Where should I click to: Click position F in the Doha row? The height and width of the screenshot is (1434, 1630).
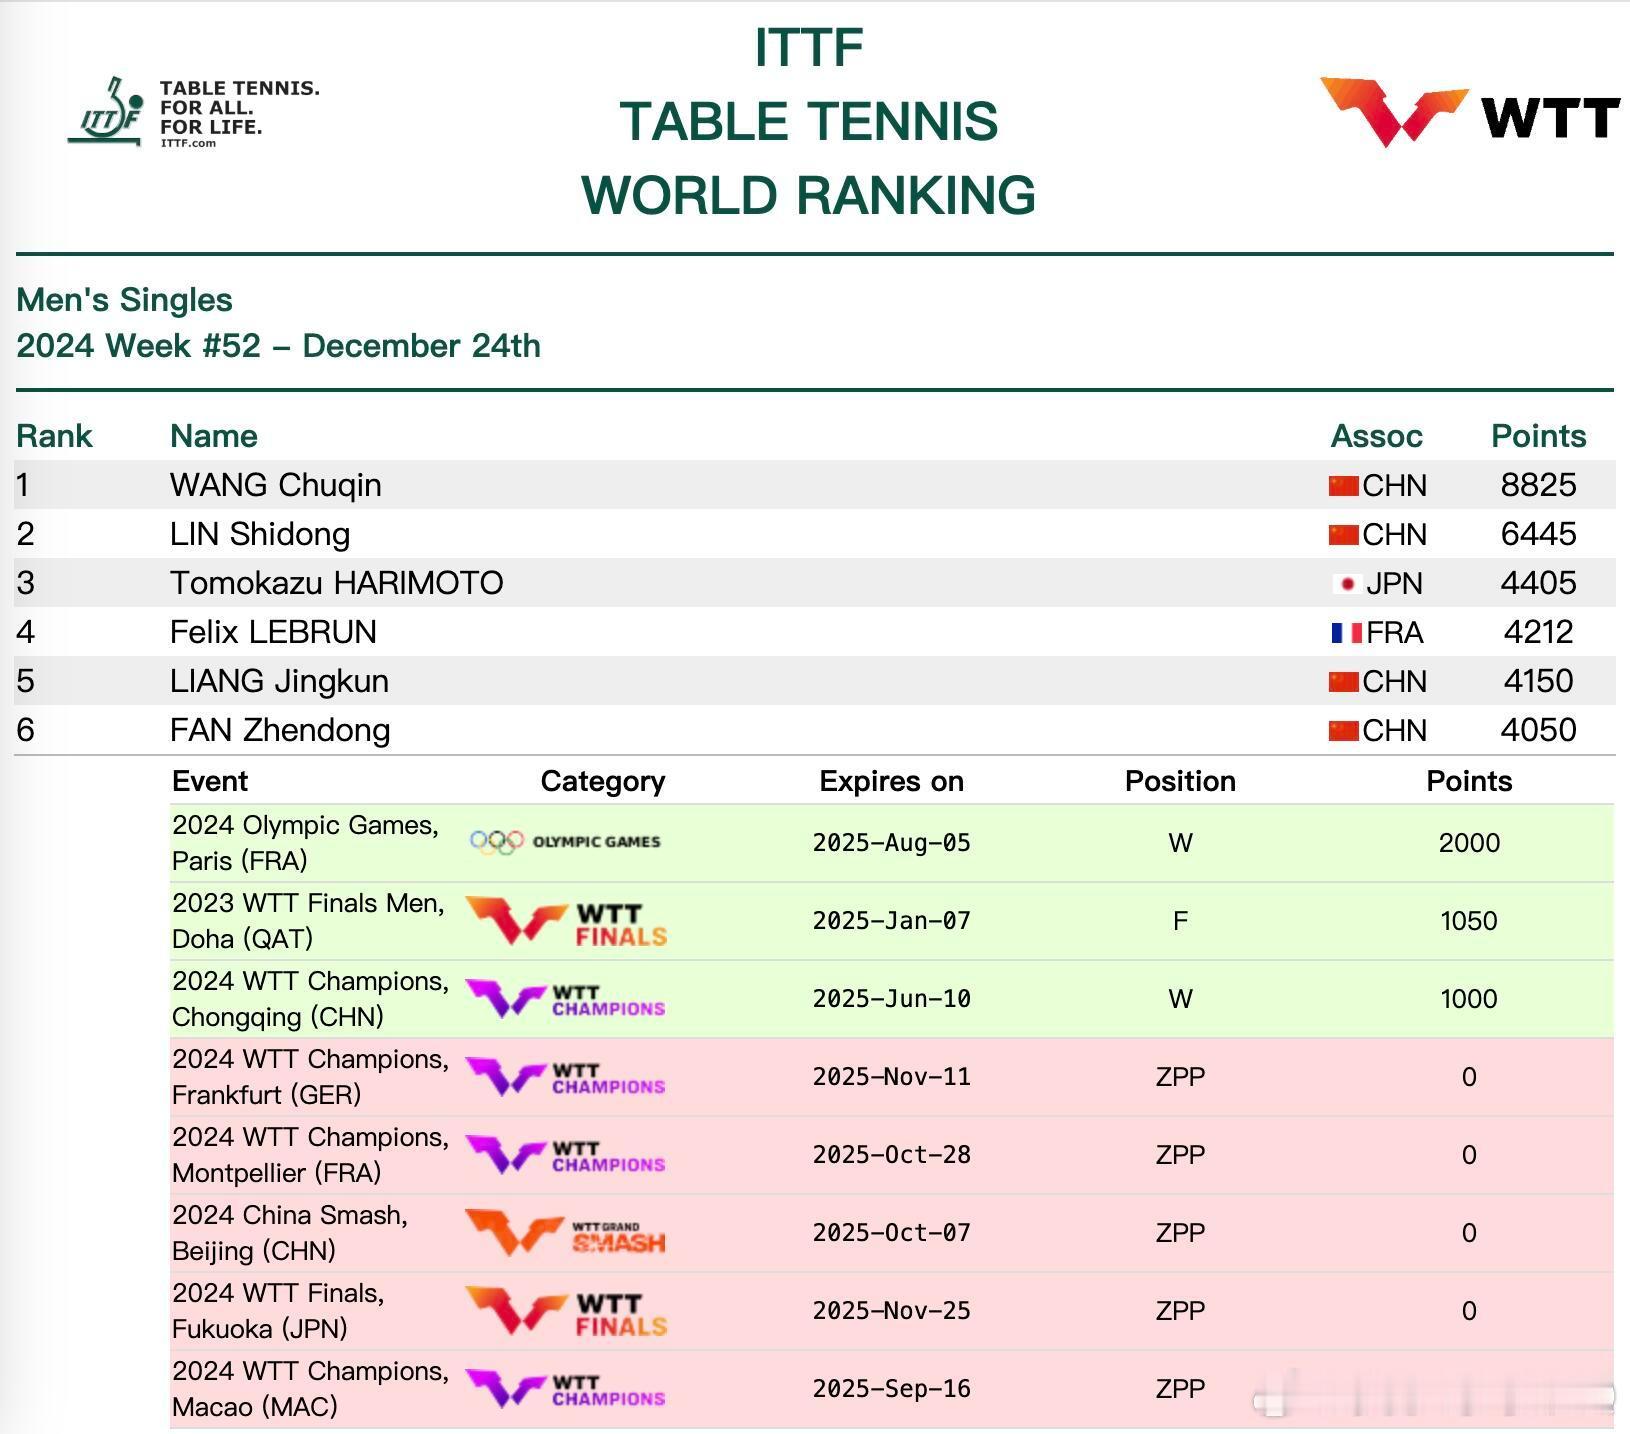[x=1180, y=921]
